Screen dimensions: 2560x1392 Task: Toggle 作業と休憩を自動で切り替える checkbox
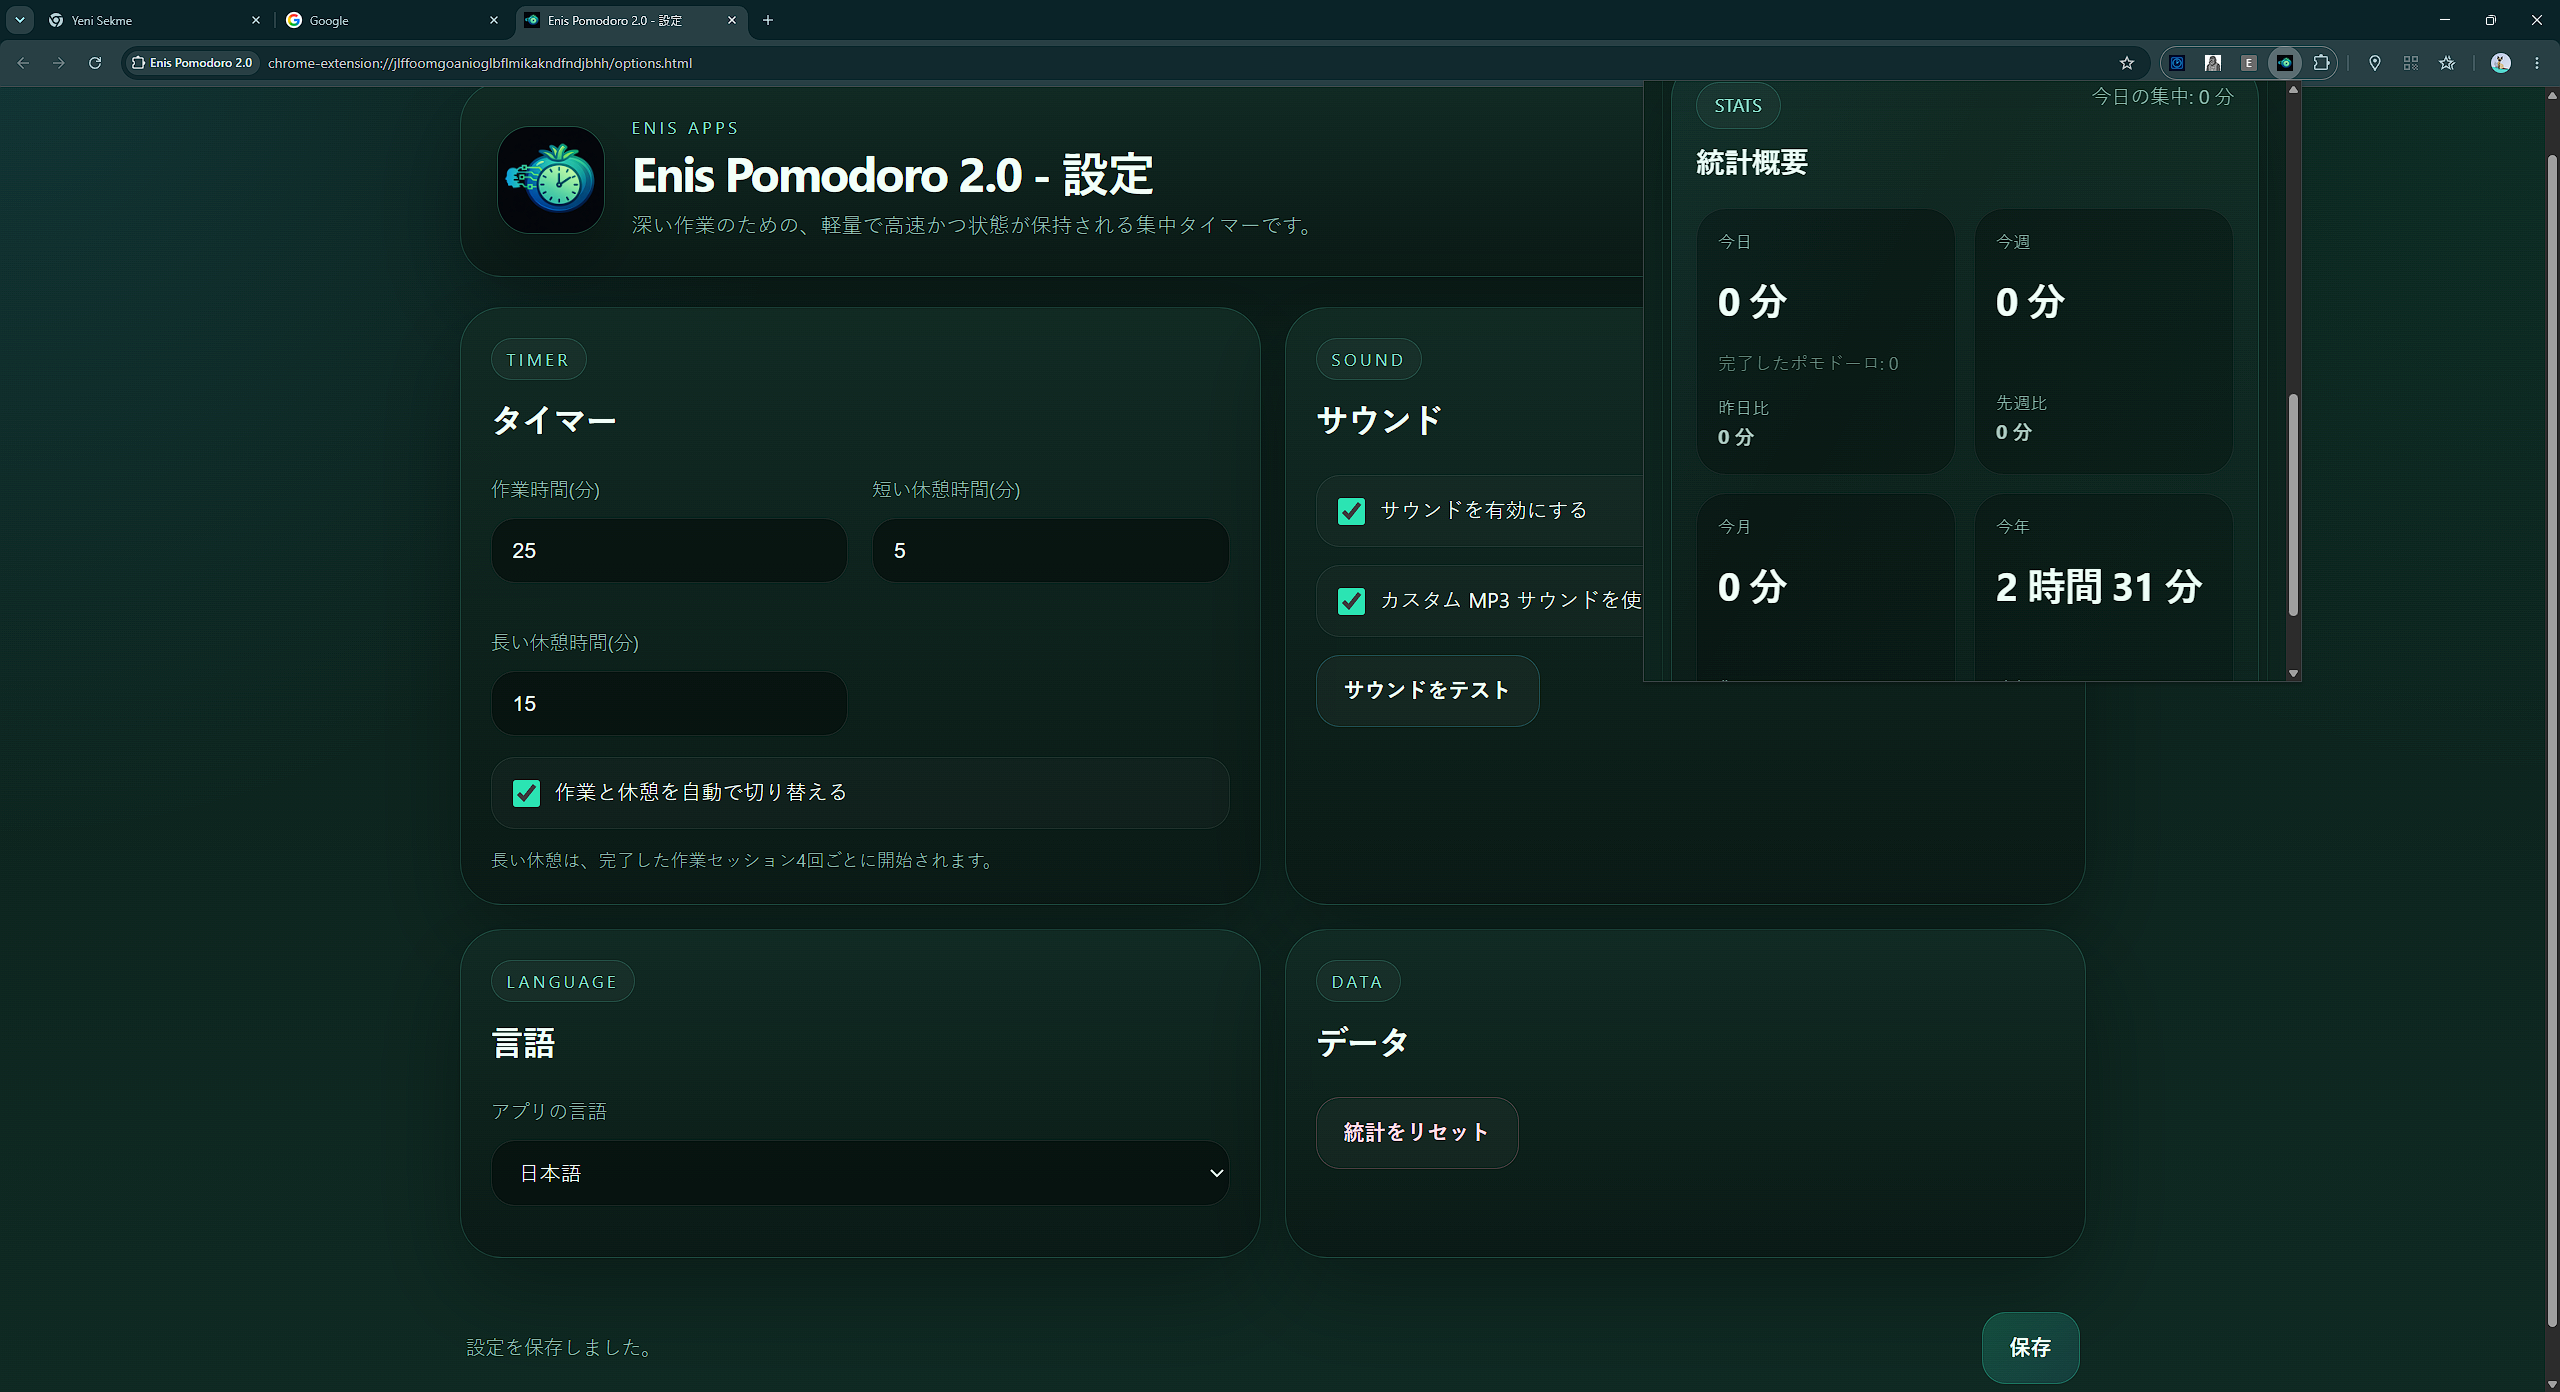point(526,793)
